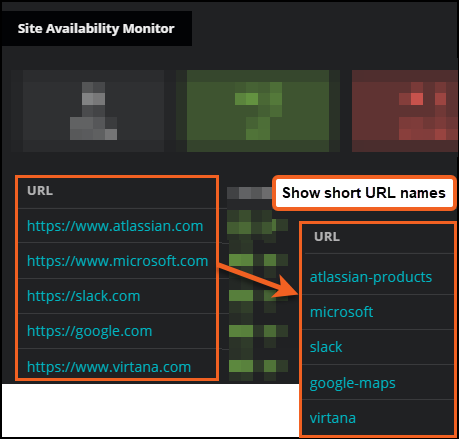Click the green status cell beside microsoft.com
459x439 pixels.
pos(258,260)
